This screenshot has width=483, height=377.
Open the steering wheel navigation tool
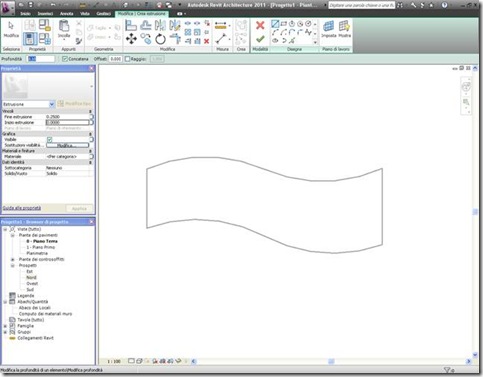(x=466, y=87)
